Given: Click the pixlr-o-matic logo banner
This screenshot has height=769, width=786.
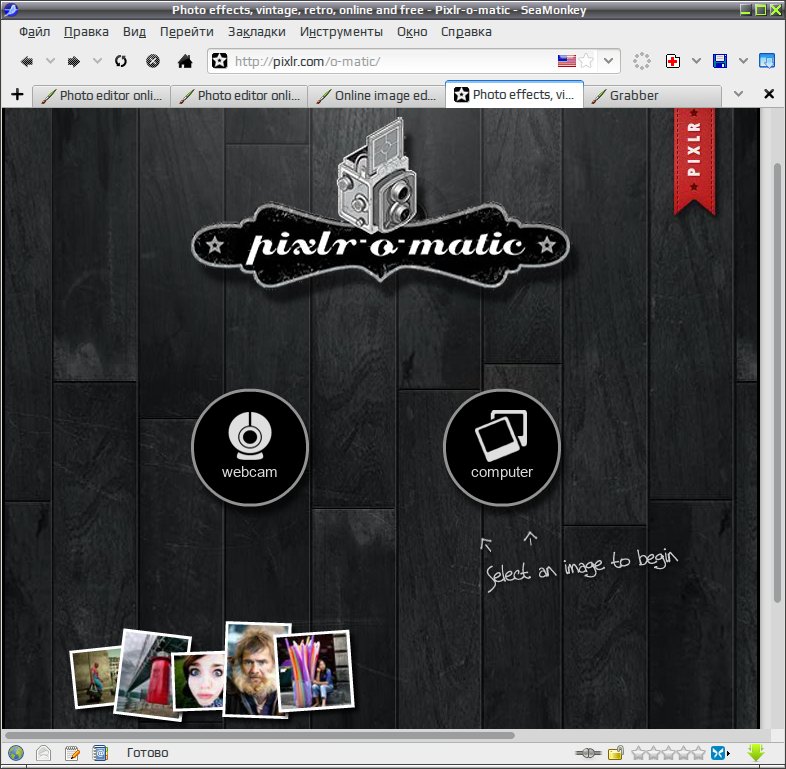Looking at the screenshot, I should click(x=380, y=246).
